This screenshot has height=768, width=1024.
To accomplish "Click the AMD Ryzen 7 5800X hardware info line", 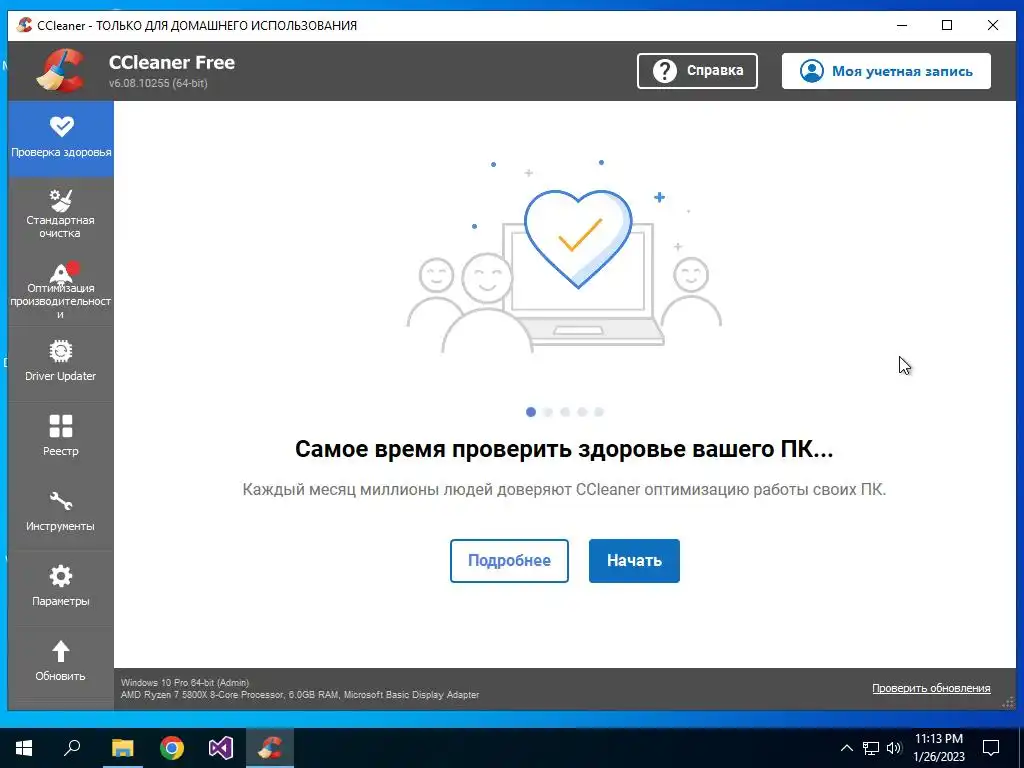I will (x=300, y=695).
